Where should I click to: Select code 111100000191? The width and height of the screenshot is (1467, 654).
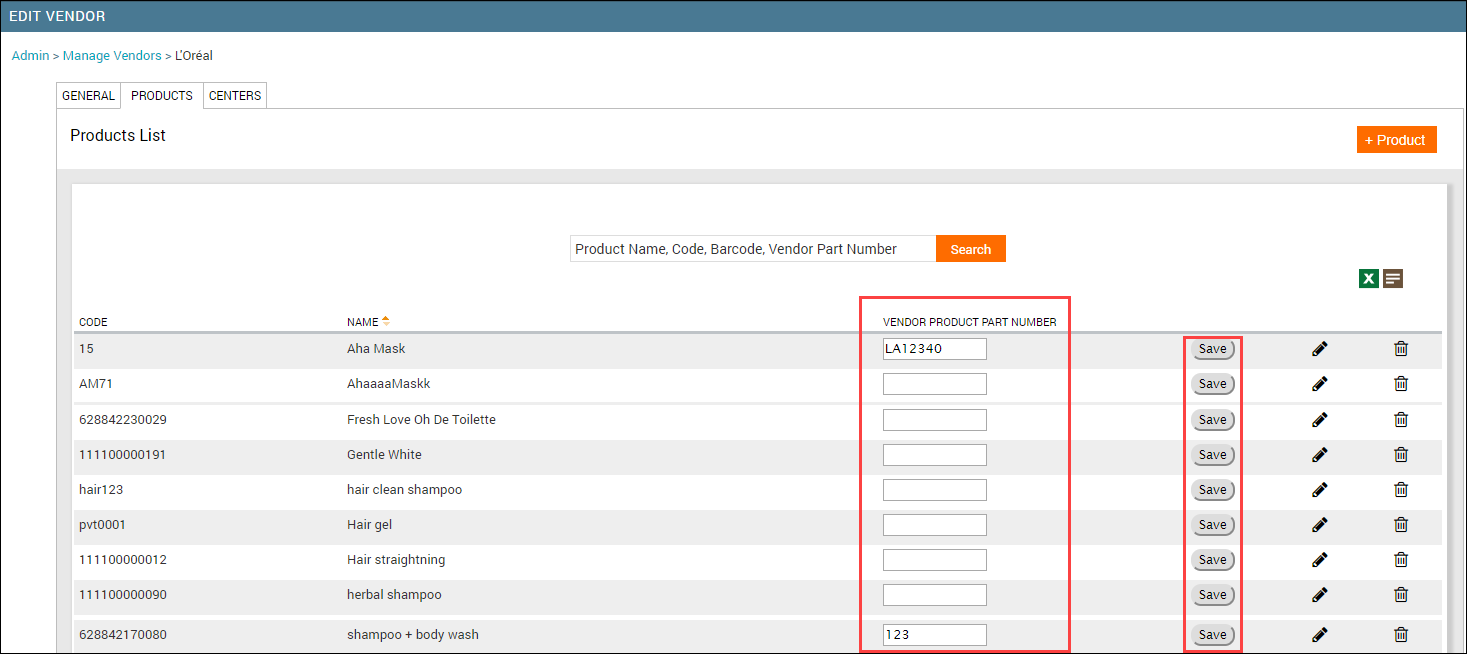123,454
